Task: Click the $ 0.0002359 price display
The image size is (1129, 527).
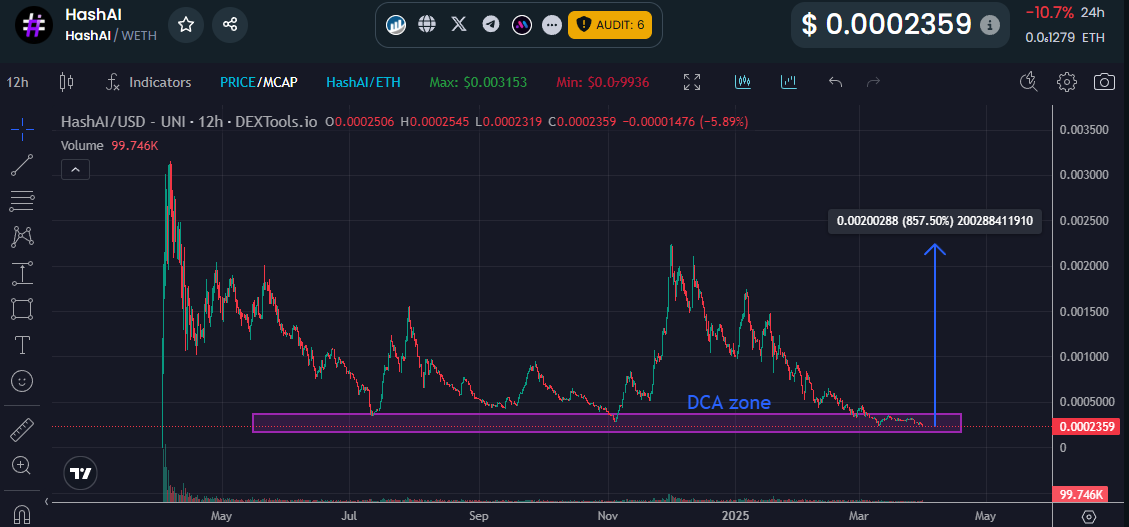Action: click(886, 24)
